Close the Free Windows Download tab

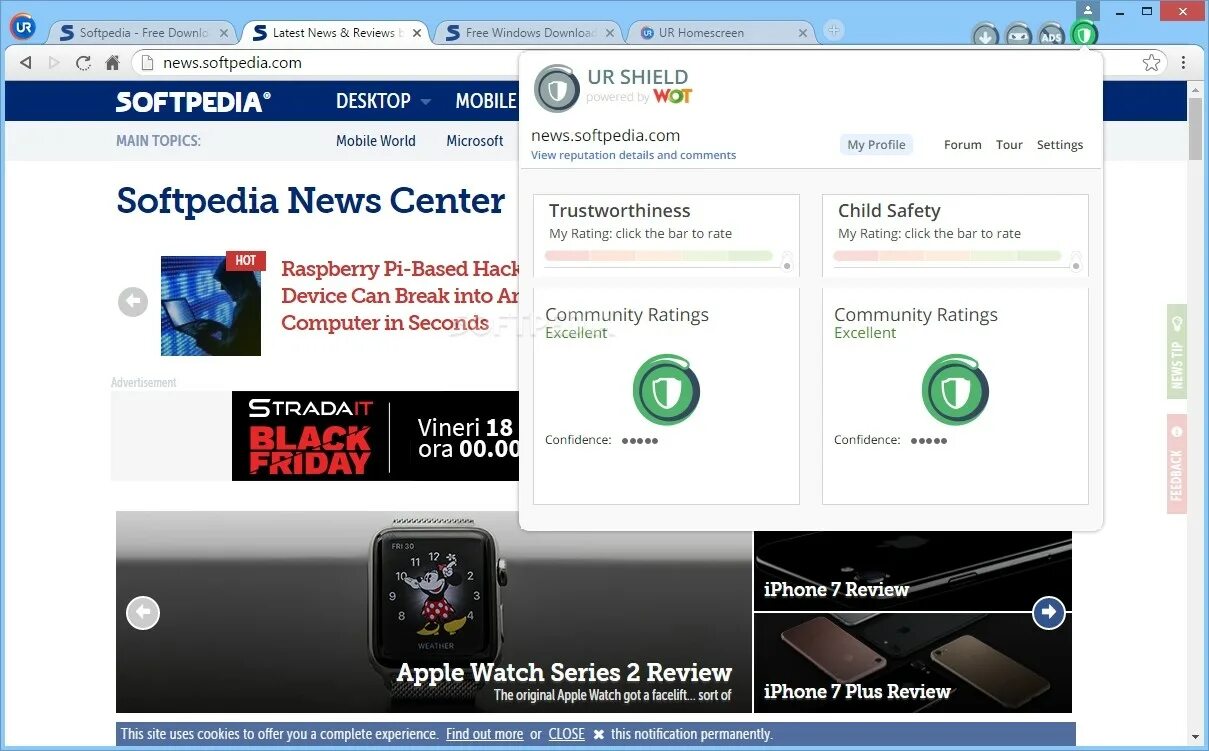[x=610, y=33]
